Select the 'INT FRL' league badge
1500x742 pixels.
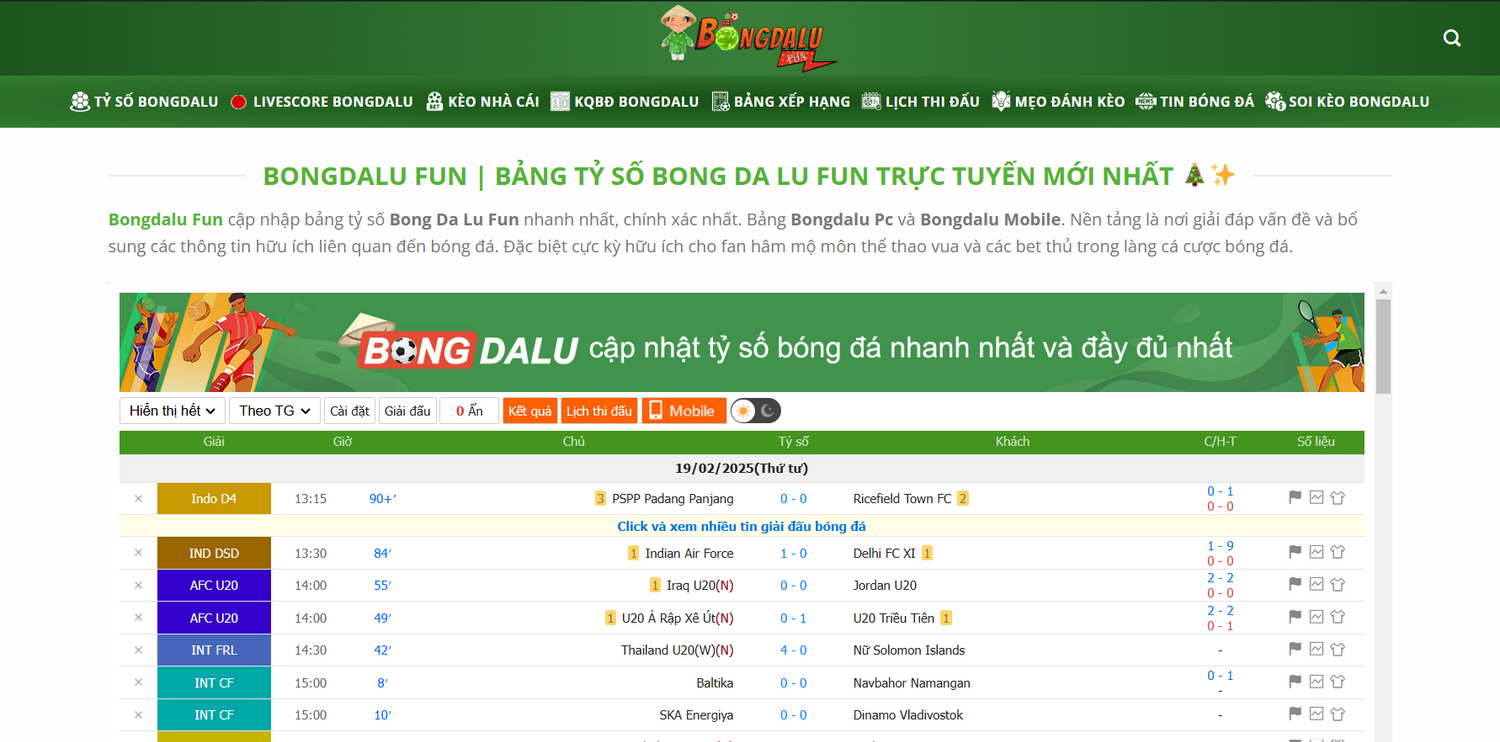214,650
